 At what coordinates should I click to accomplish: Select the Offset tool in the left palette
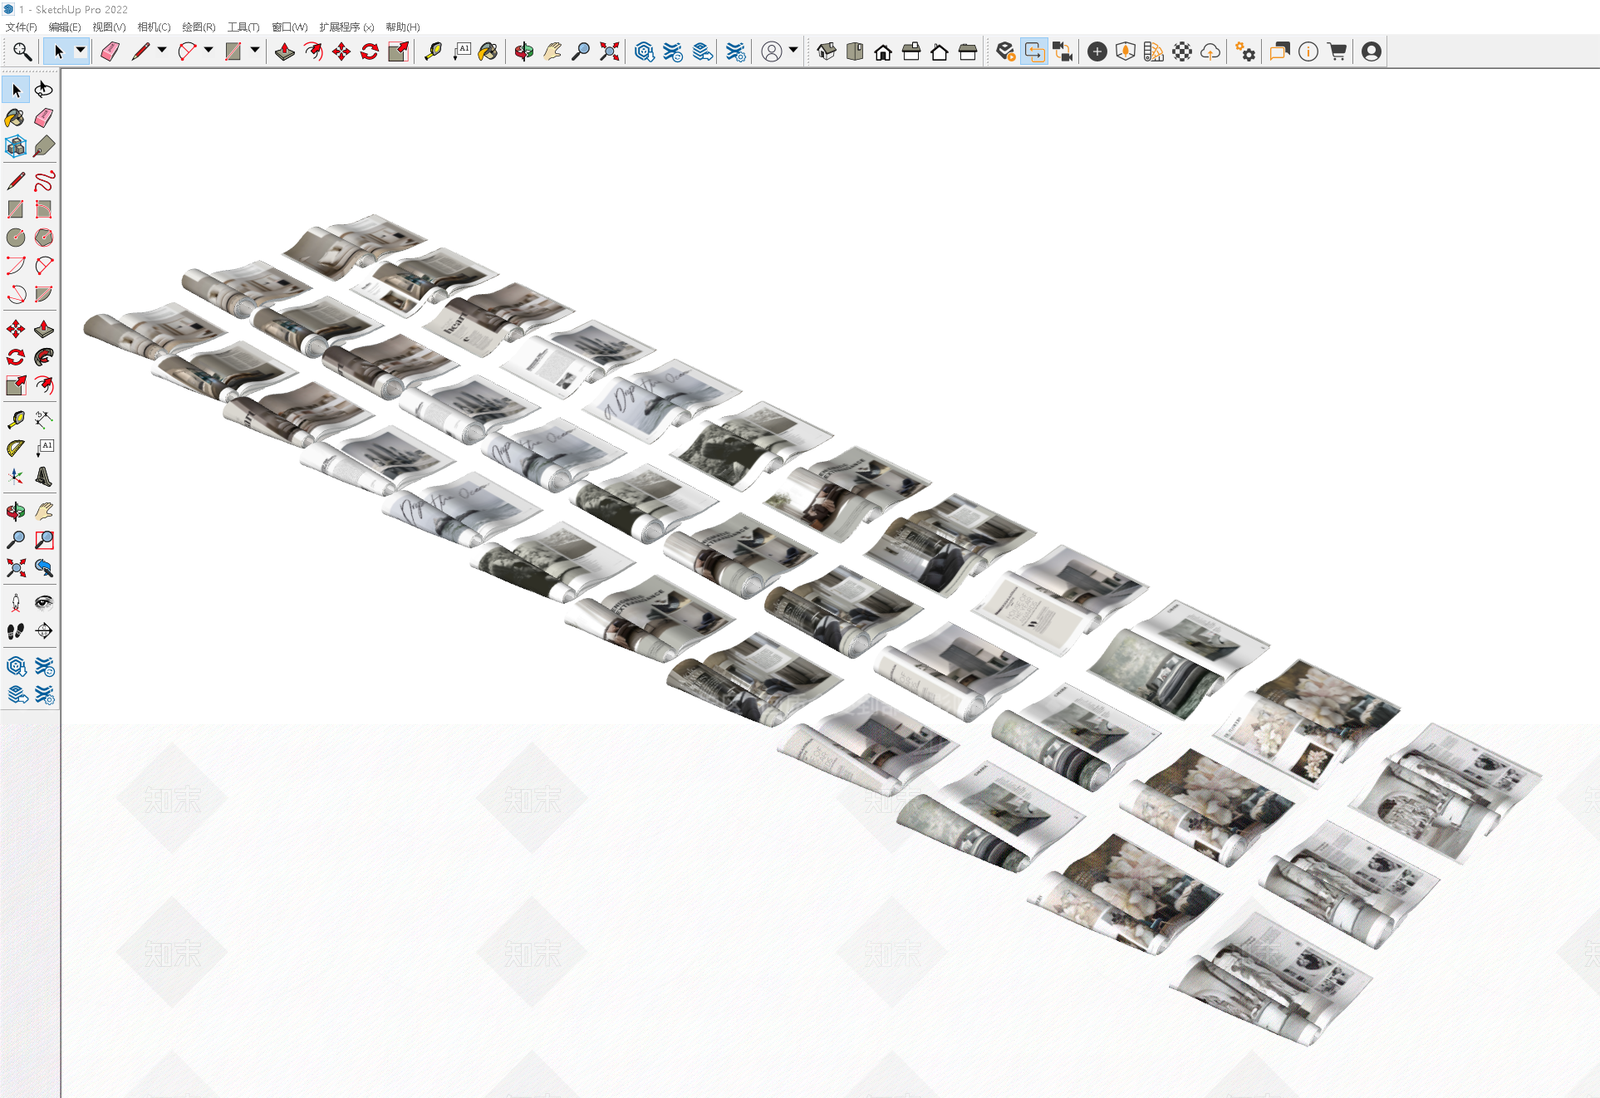[44, 385]
